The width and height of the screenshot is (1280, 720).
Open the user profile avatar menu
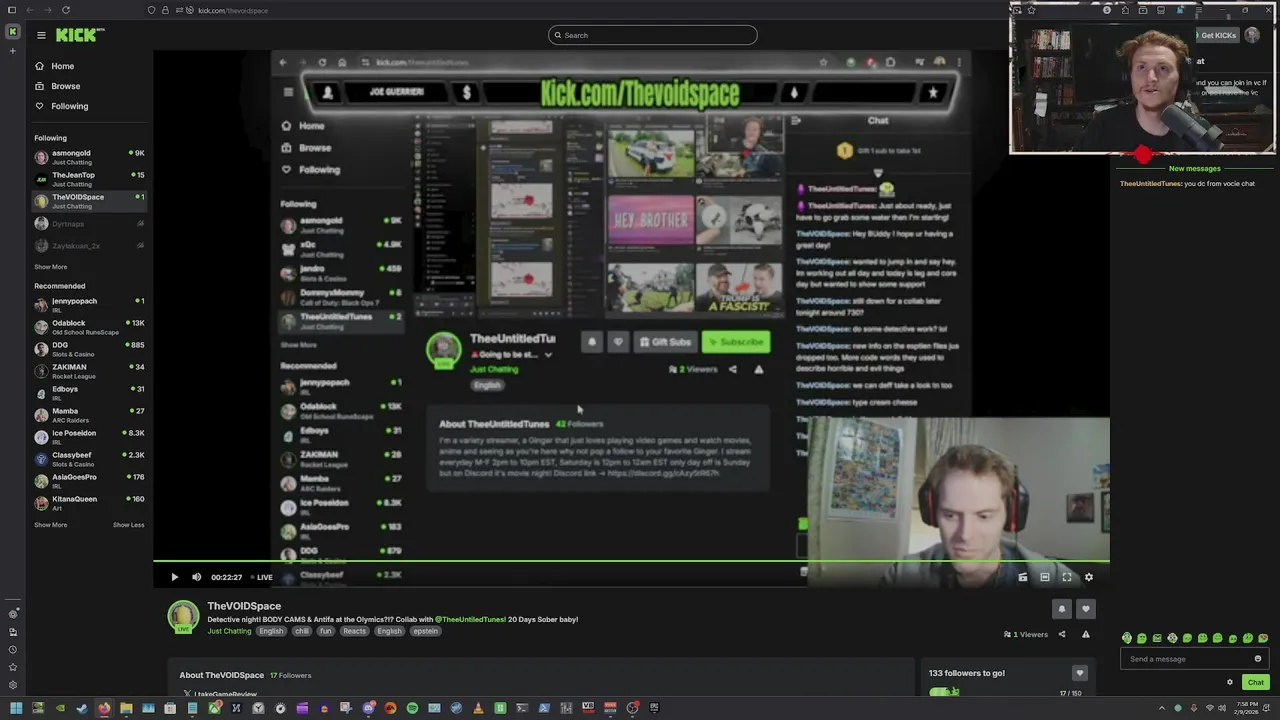pyautogui.click(x=1252, y=35)
